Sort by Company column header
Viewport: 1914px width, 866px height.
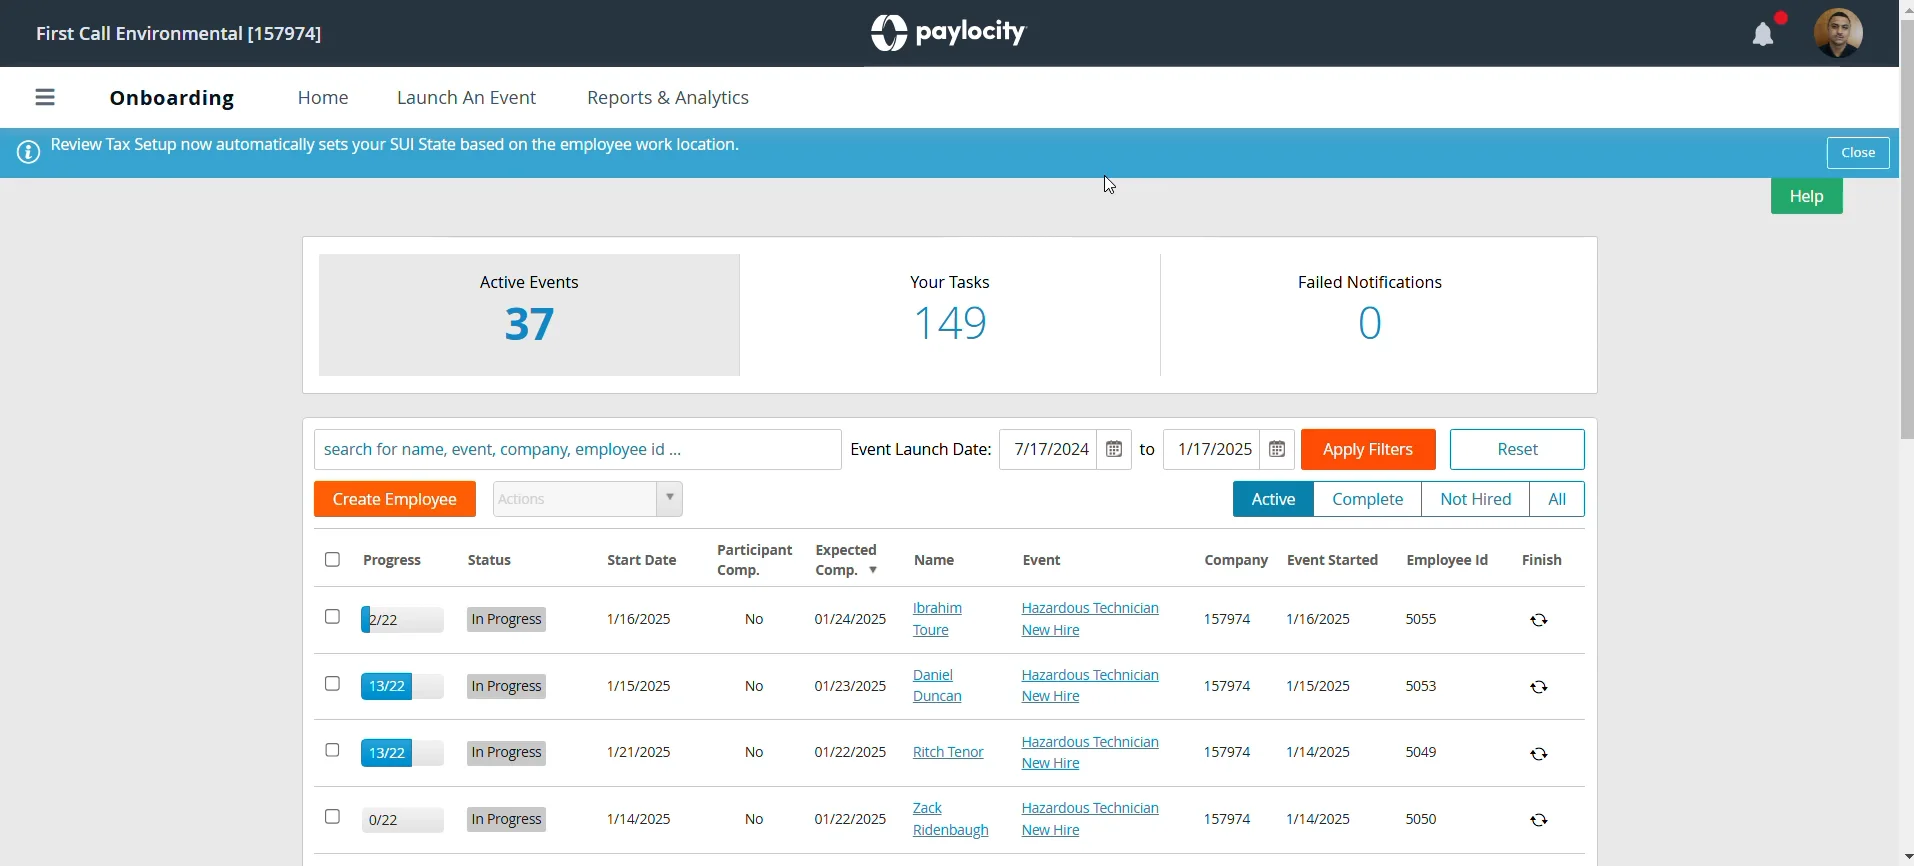click(x=1236, y=560)
